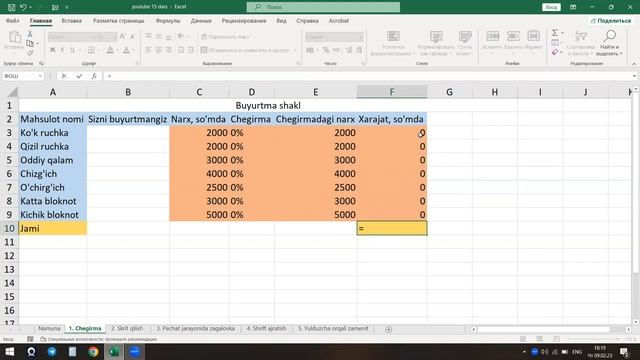Click the font color letter A swatch
This screenshot has width=640, height=360.
[126, 50]
